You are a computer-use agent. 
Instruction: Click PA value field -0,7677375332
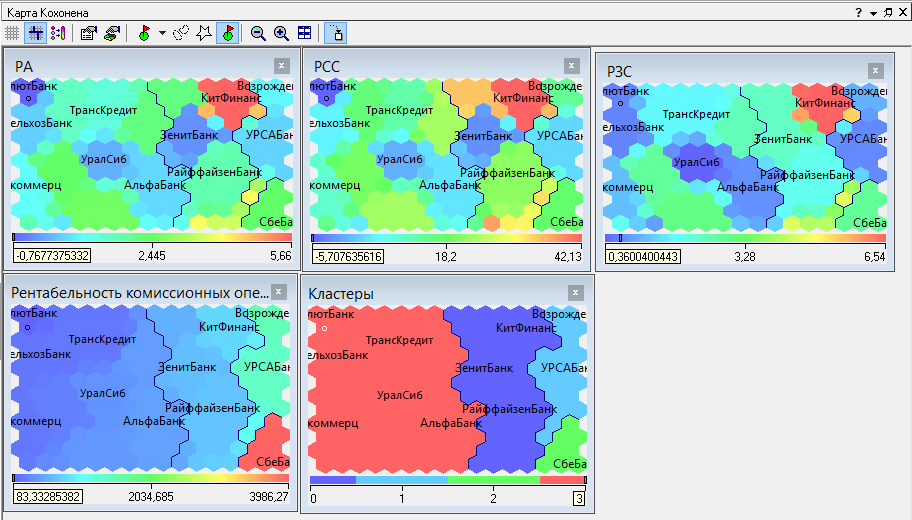tap(52, 255)
